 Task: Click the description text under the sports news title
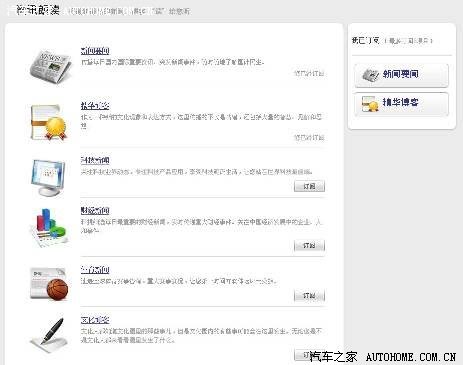click(179, 281)
